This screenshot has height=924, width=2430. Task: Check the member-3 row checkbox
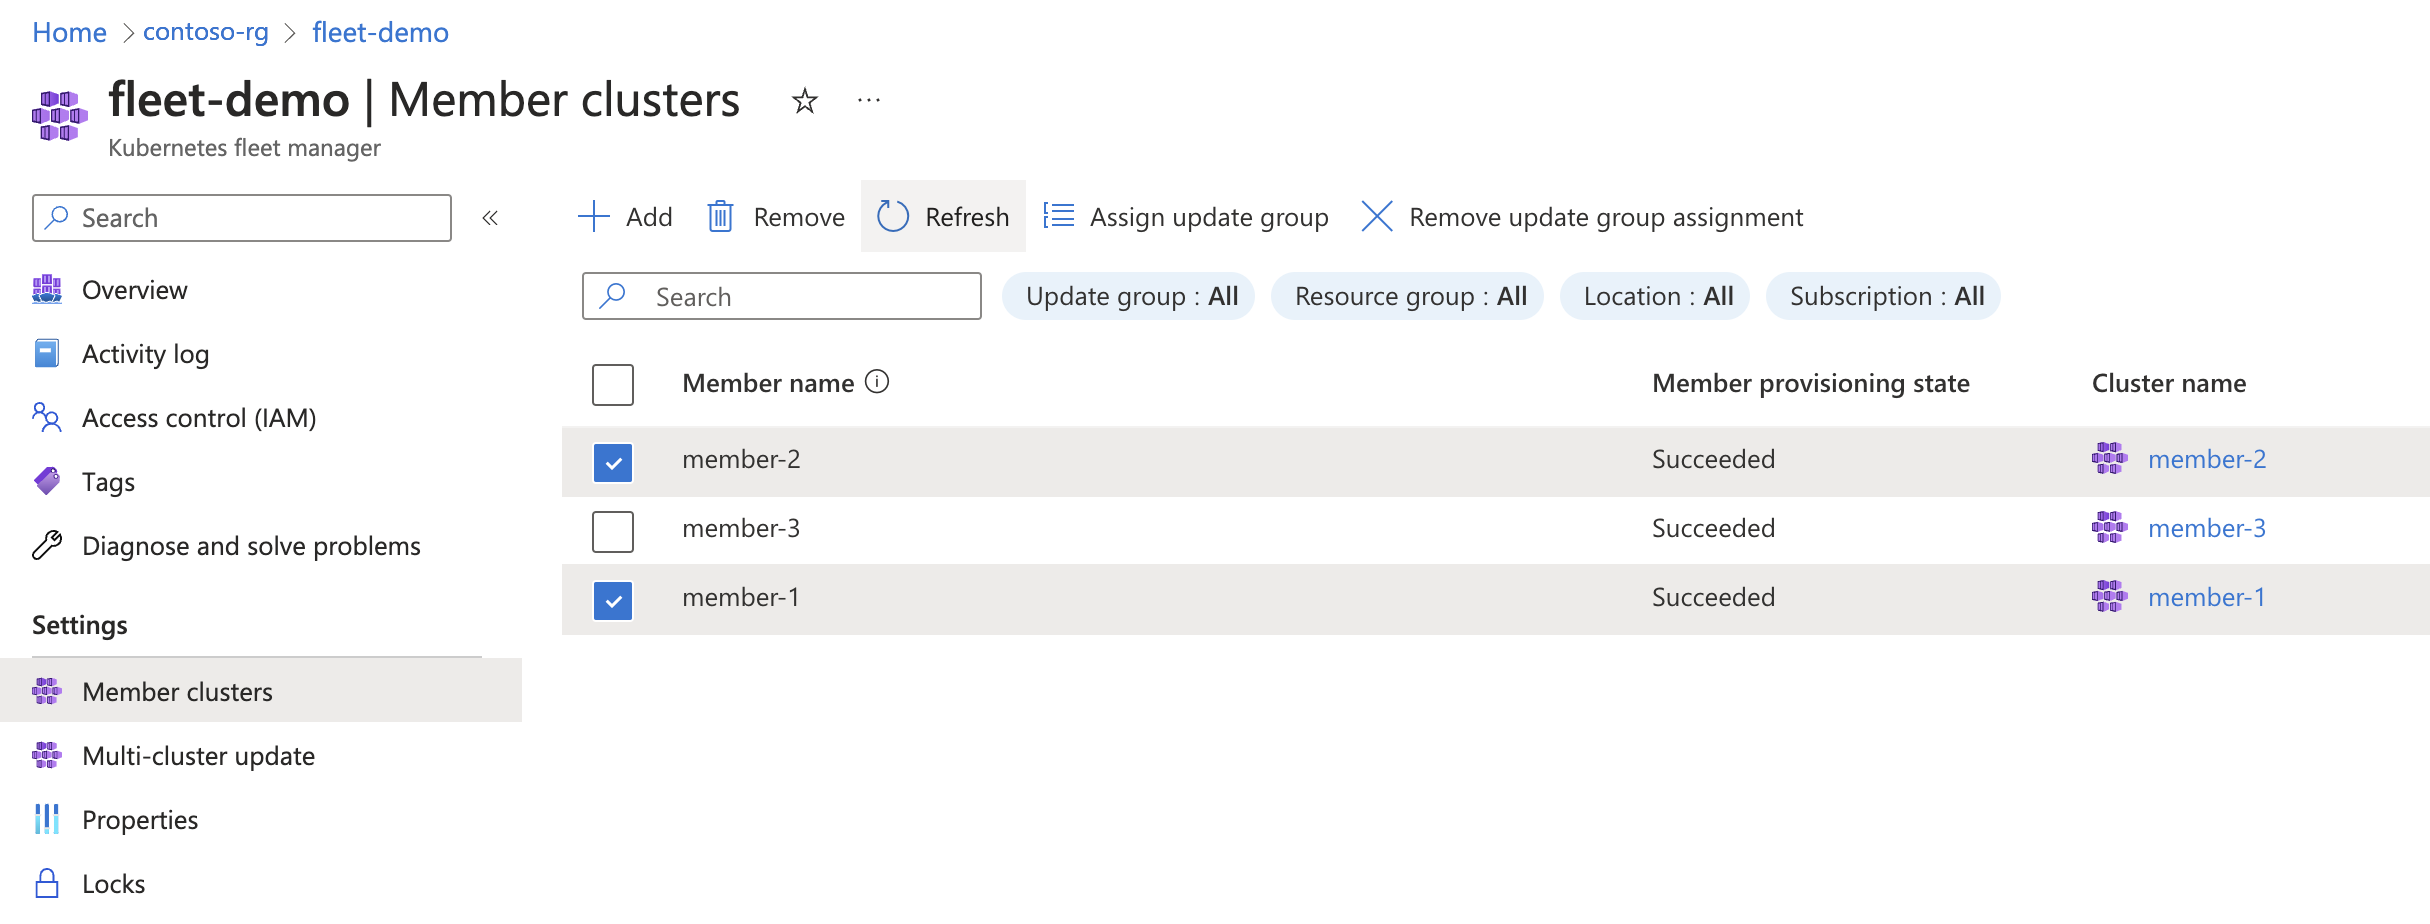(613, 531)
